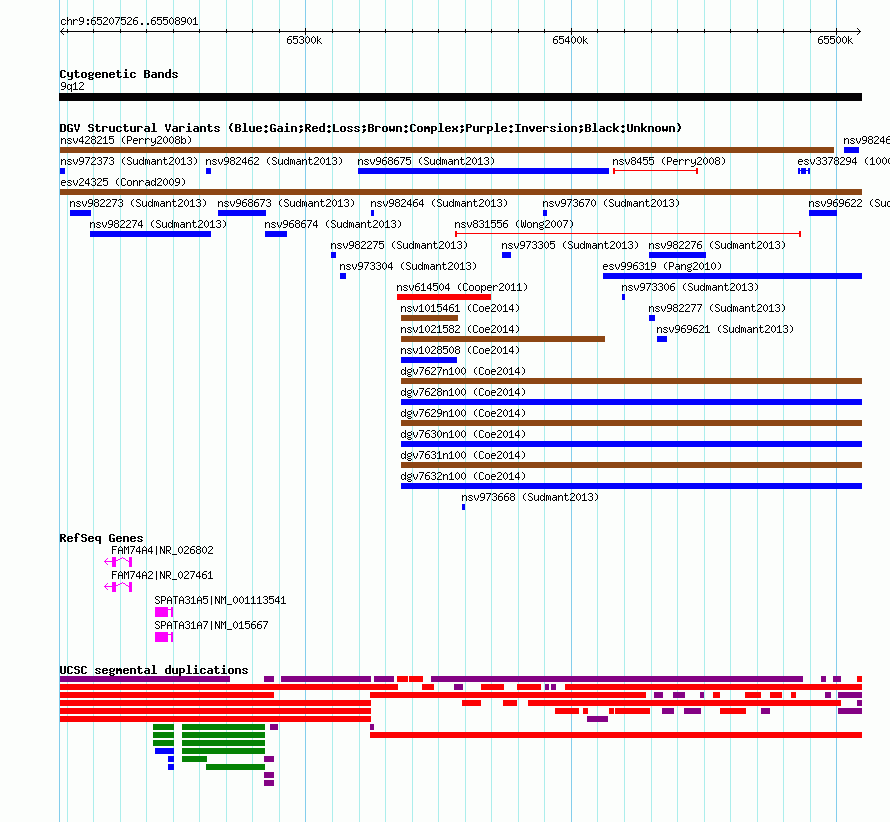Click the nsv969622 variant label
This screenshot has height=822, width=890.
click(849, 203)
